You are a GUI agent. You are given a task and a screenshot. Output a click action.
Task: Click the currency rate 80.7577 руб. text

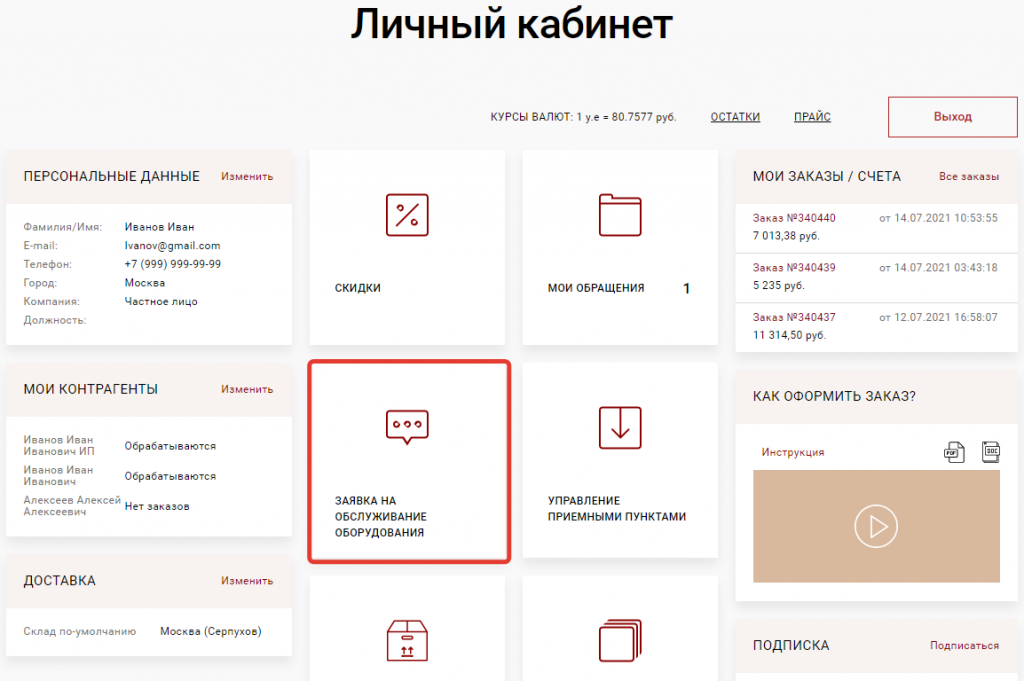click(x=644, y=117)
